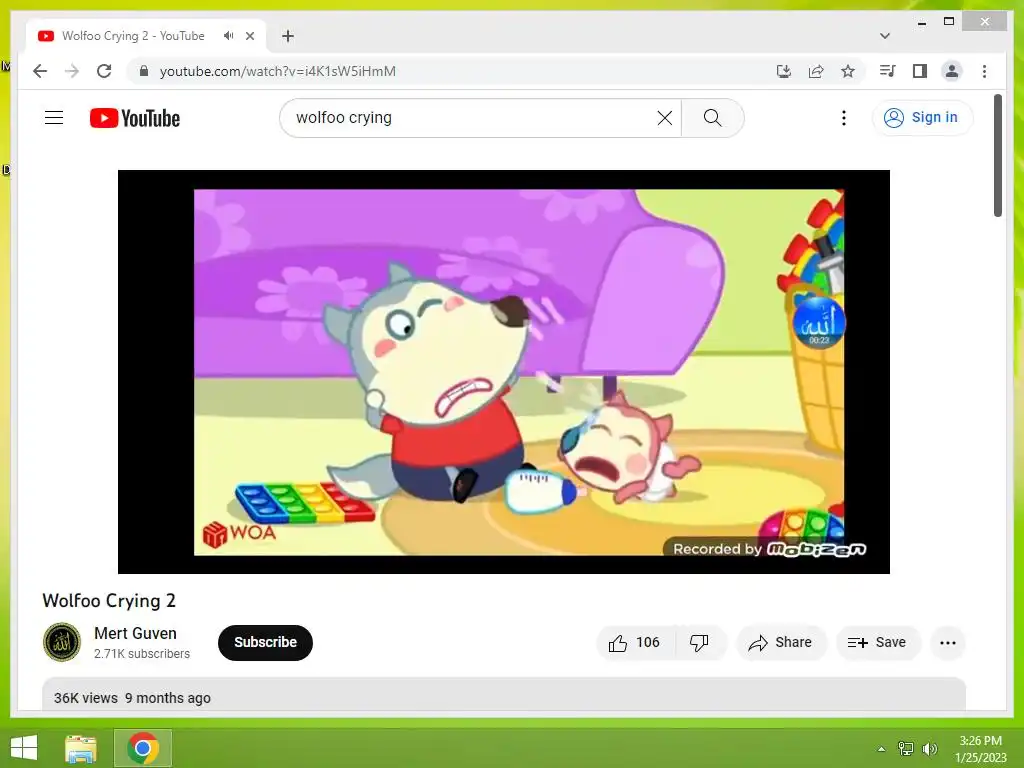Click the 2.71K subscribers text
The image size is (1024, 768).
pyautogui.click(x=142, y=654)
